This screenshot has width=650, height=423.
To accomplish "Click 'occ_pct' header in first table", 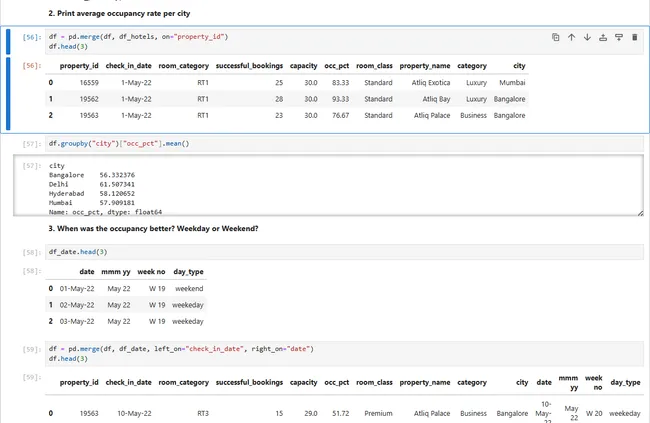I will 337,66.
